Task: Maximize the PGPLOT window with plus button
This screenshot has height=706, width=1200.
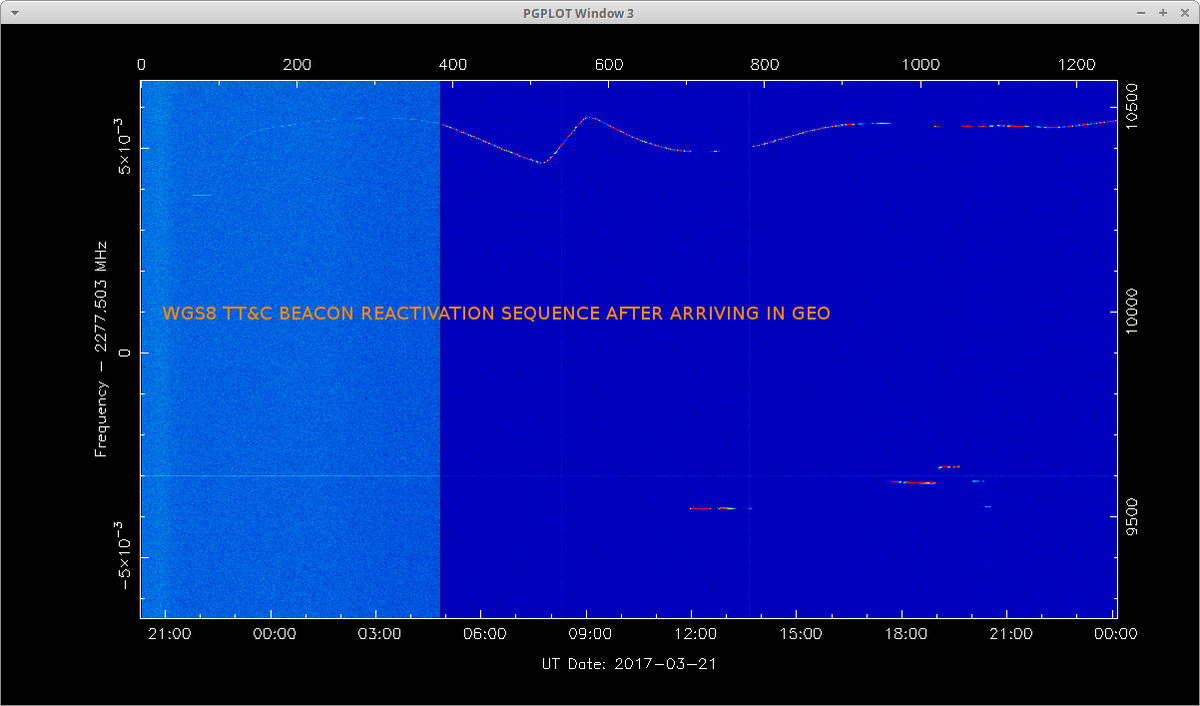Action: point(1163,13)
